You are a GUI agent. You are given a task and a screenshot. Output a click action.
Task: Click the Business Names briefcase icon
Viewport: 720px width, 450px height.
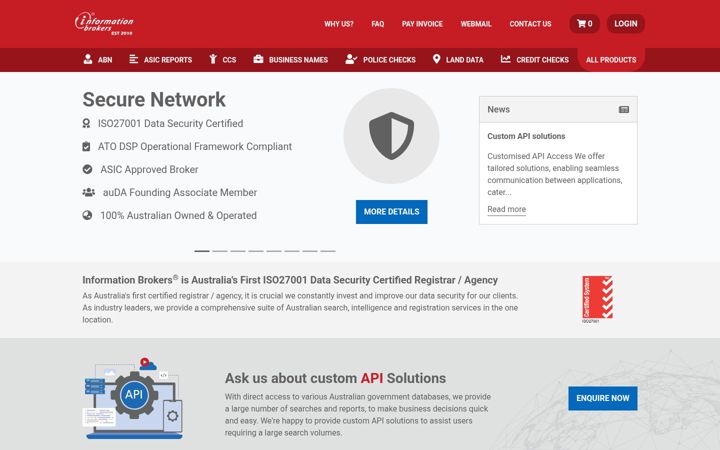[259, 59]
